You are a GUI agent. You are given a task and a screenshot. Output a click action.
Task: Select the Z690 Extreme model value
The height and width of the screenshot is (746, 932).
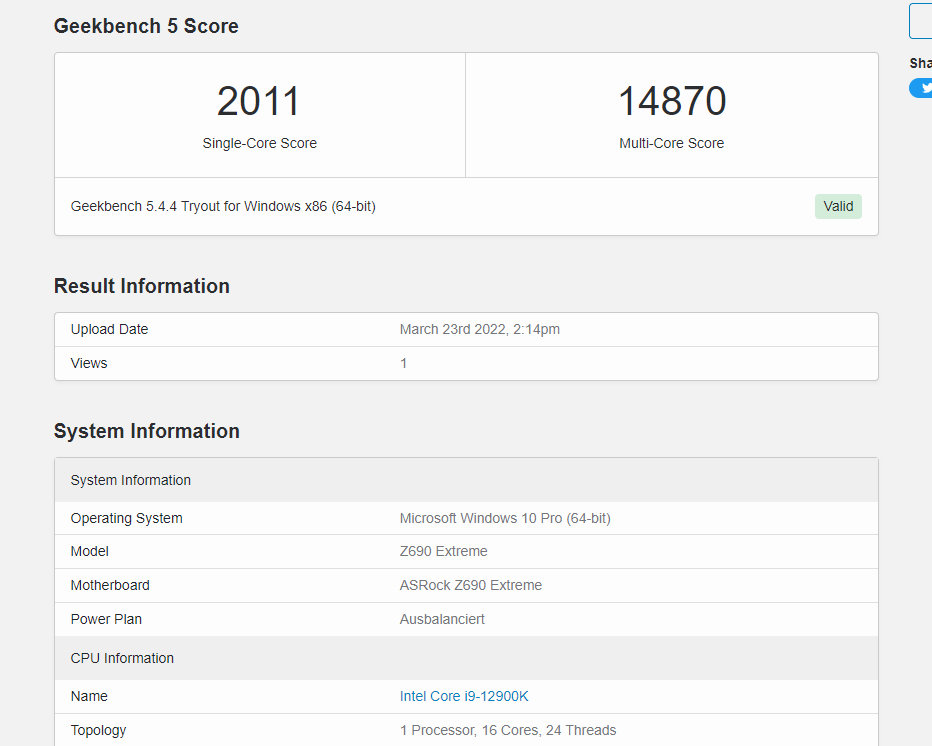(x=443, y=552)
